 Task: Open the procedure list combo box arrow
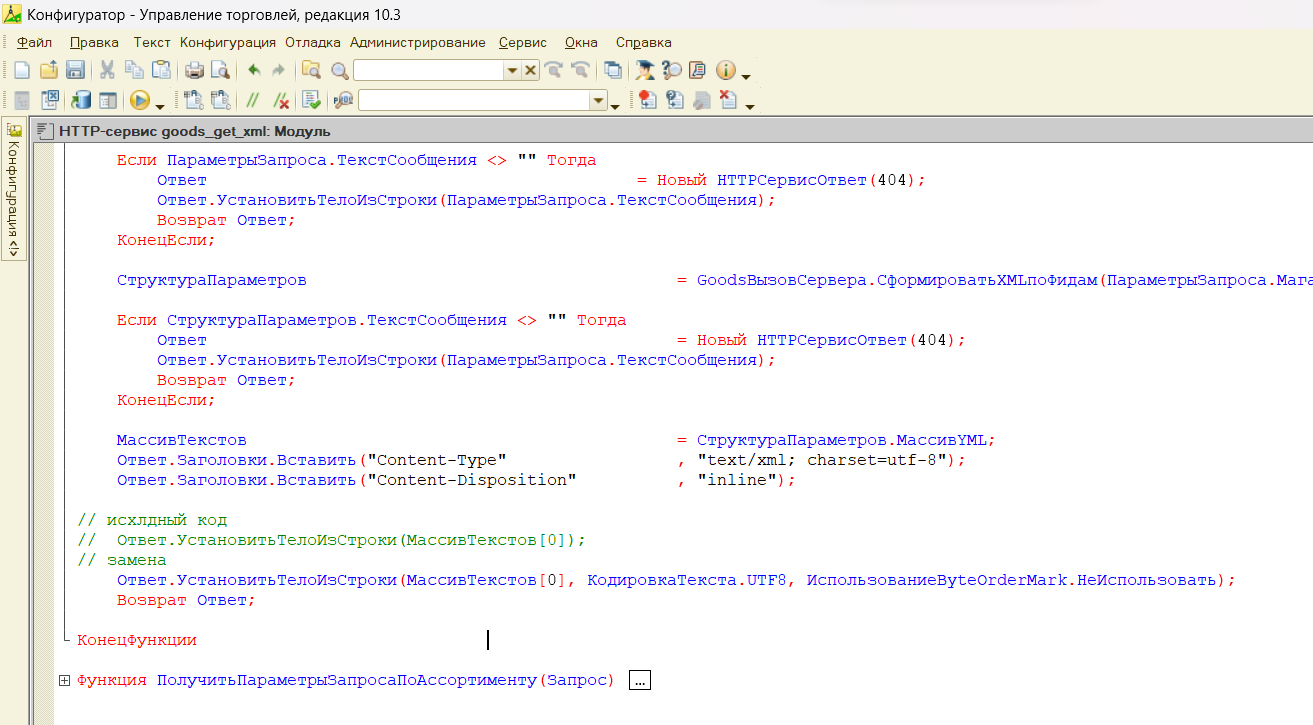(598, 101)
